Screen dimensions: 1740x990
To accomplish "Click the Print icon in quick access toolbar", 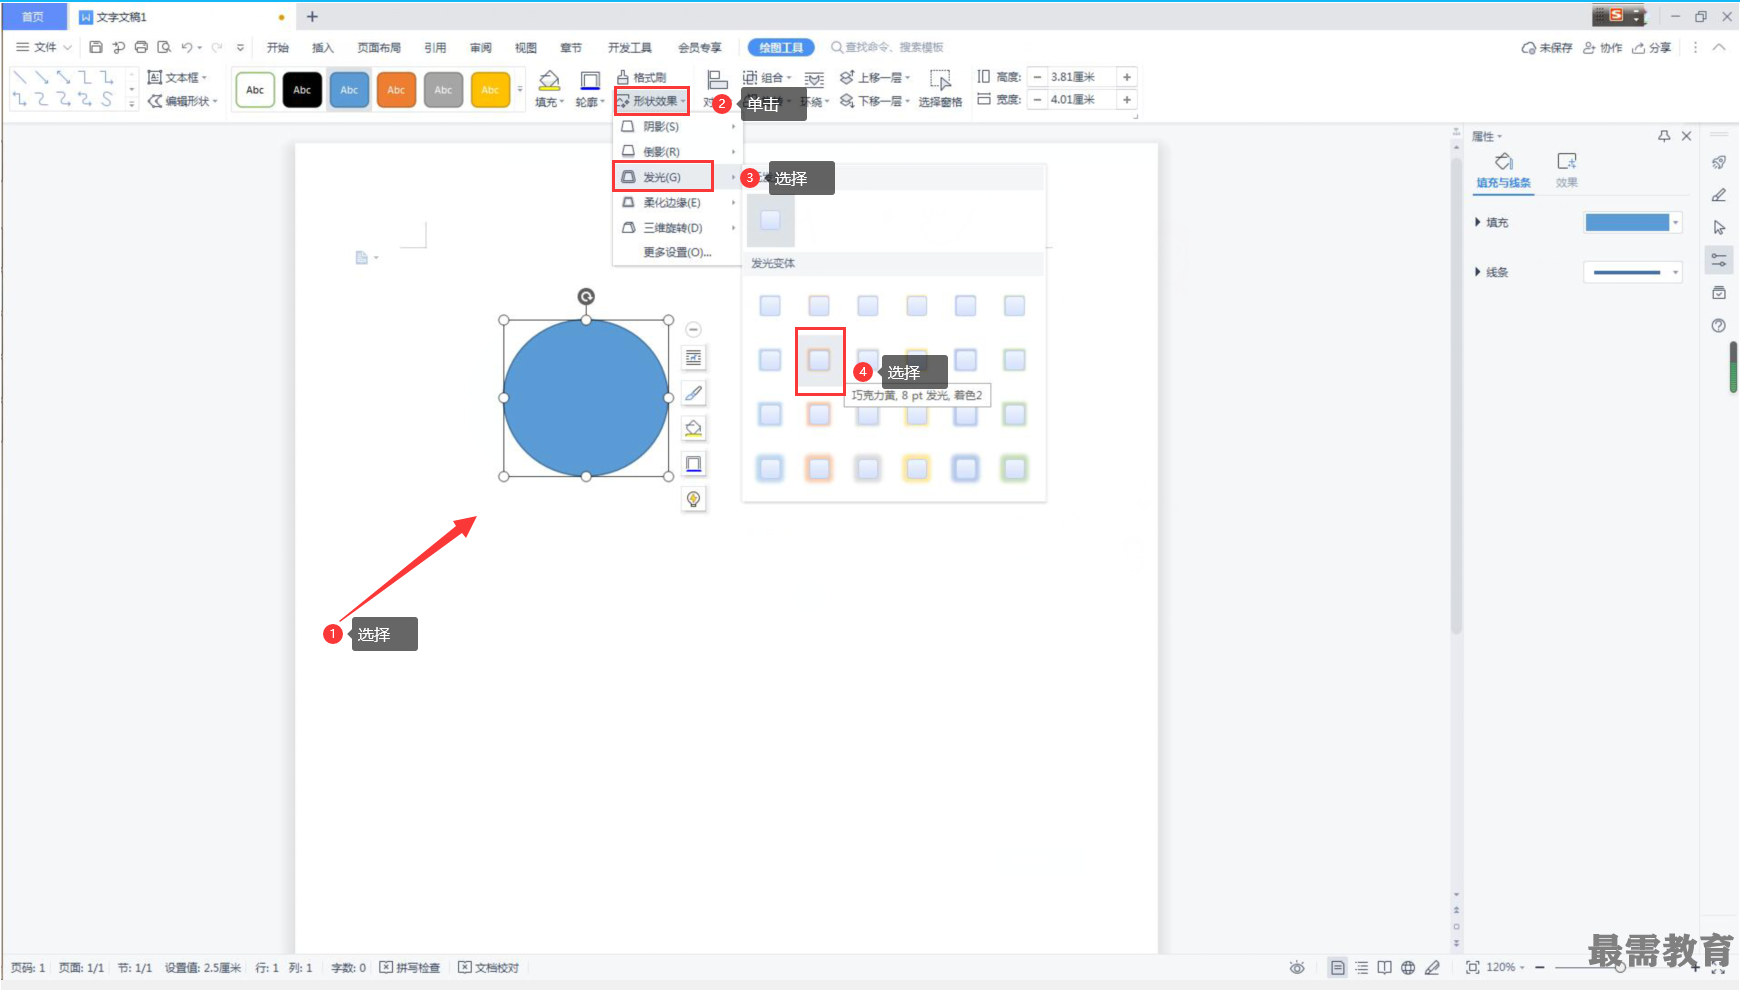I will 141,47.
